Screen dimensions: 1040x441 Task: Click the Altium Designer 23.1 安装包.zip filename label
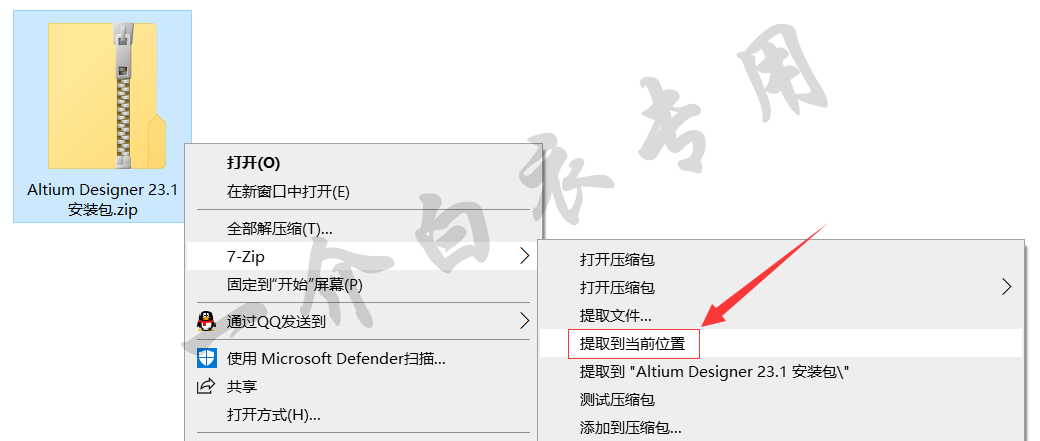(103, 200)
